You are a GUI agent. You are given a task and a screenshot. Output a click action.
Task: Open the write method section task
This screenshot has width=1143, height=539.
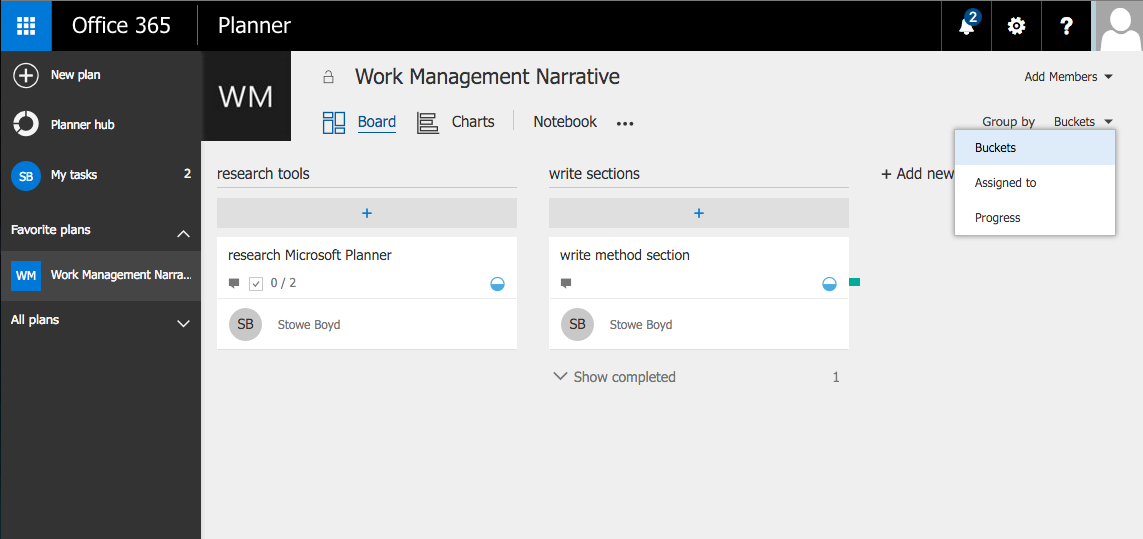[625, 255]
